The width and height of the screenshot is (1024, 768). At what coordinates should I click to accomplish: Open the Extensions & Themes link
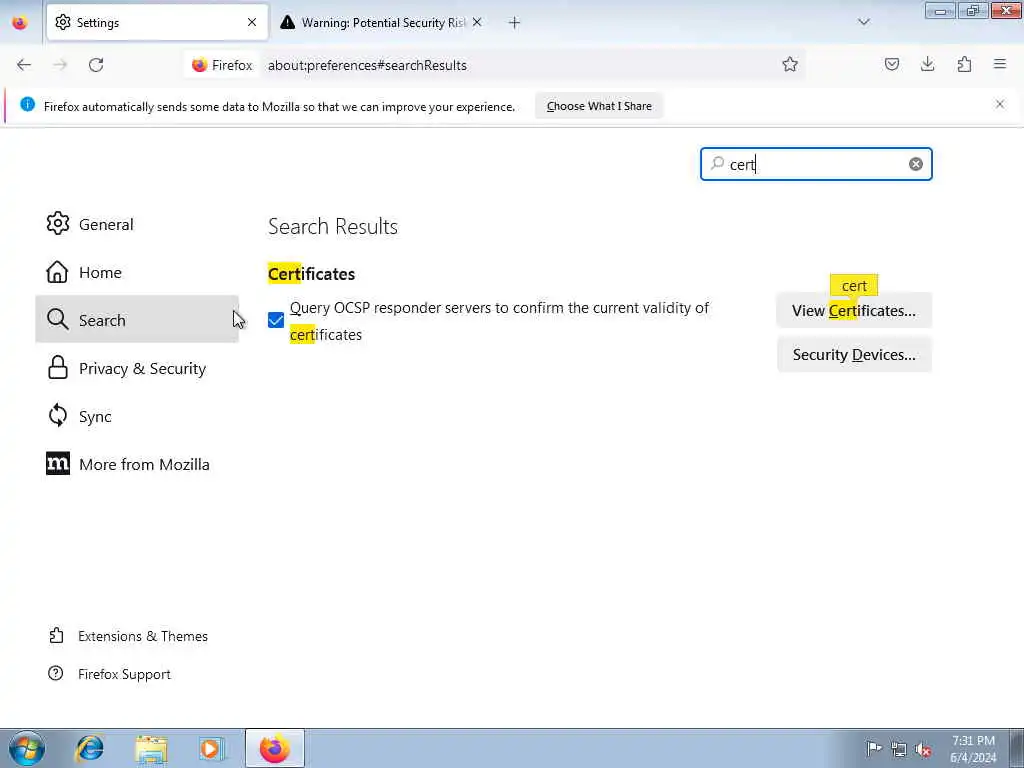click(x=128, y=636)
